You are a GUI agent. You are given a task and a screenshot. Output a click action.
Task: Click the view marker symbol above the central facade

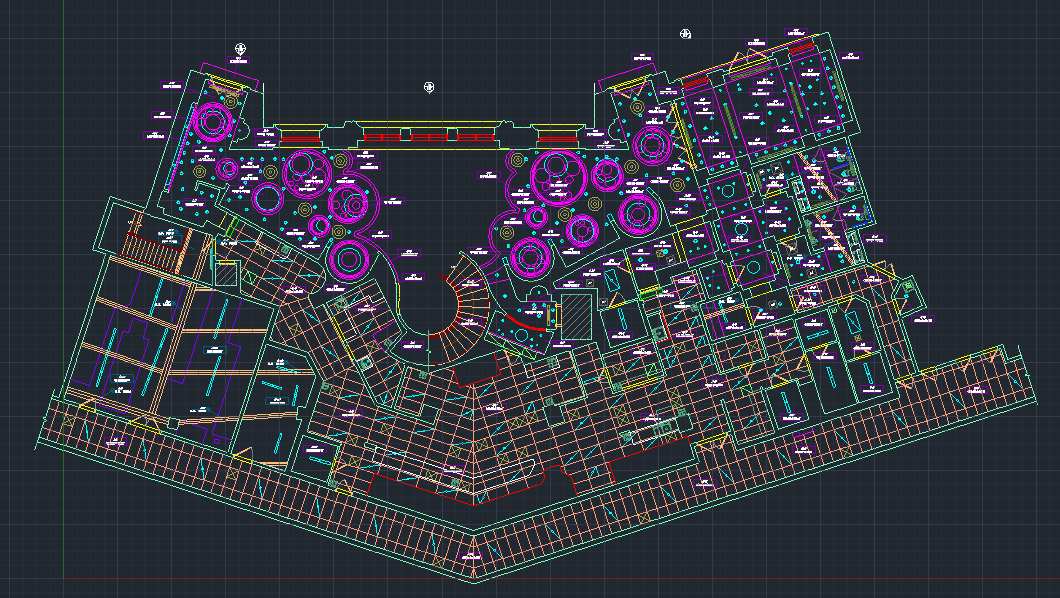pyautogui.click(x=429, y=87)
